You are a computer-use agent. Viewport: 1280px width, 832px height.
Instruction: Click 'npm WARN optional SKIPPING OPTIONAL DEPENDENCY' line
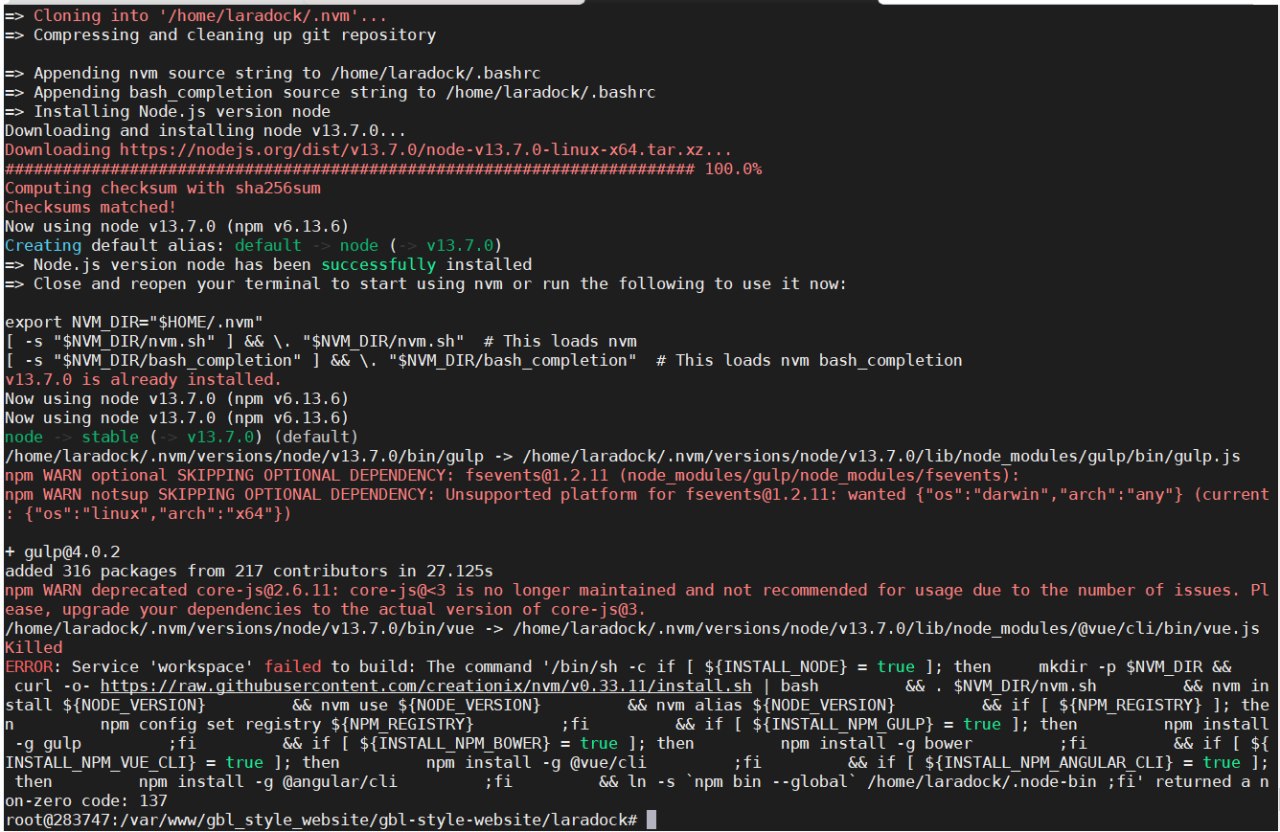click(x=512, y=475)
